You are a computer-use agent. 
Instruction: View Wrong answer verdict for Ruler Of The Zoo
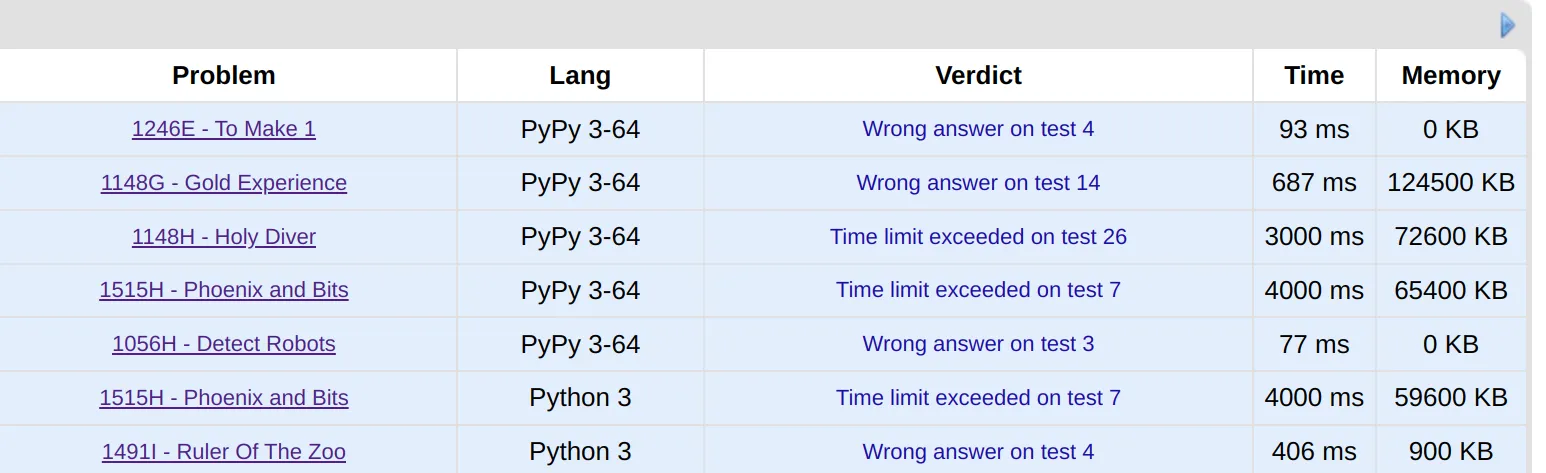point(978,452)
